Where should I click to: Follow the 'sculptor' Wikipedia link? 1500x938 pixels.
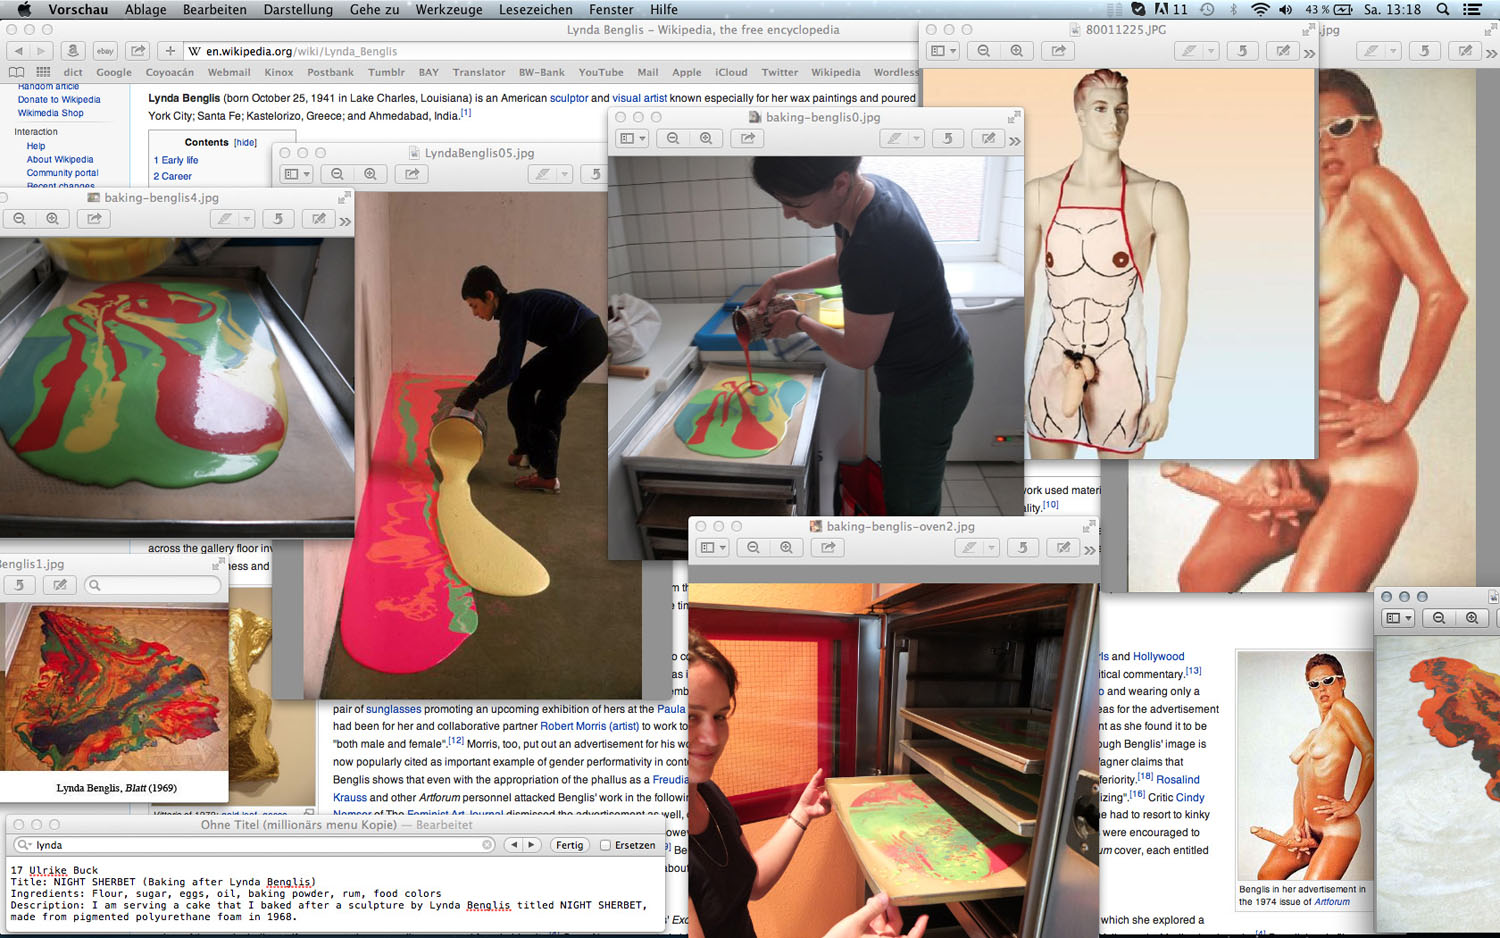tap(569, 98)
